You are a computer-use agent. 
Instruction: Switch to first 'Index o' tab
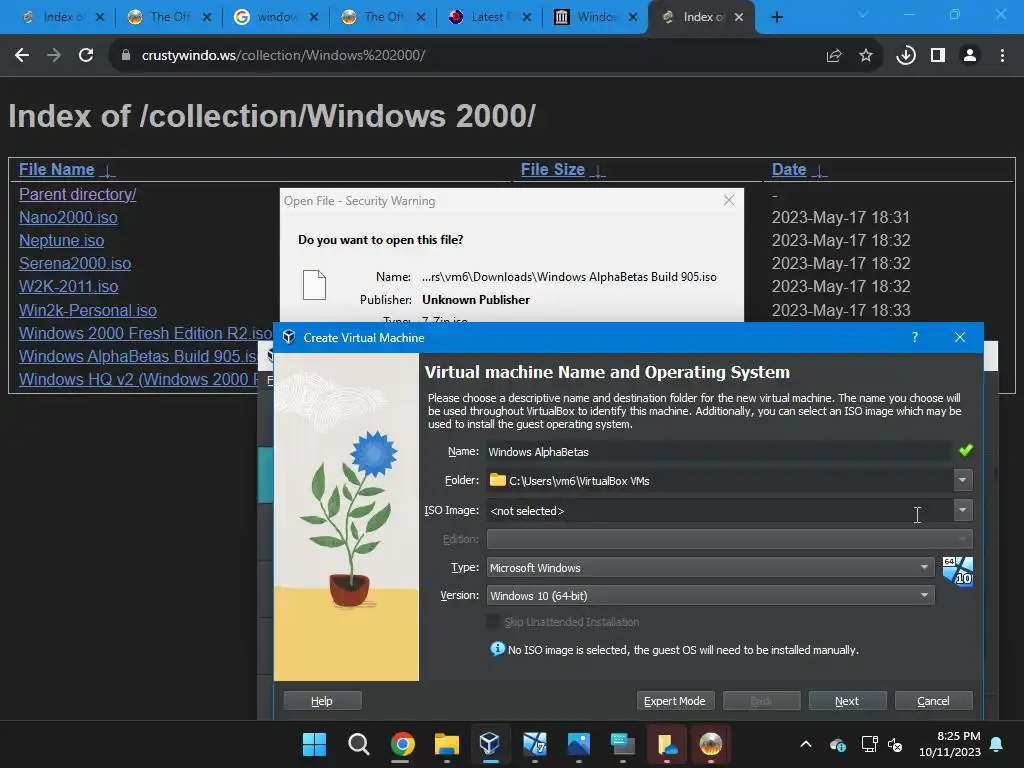[x=63, y=17]
